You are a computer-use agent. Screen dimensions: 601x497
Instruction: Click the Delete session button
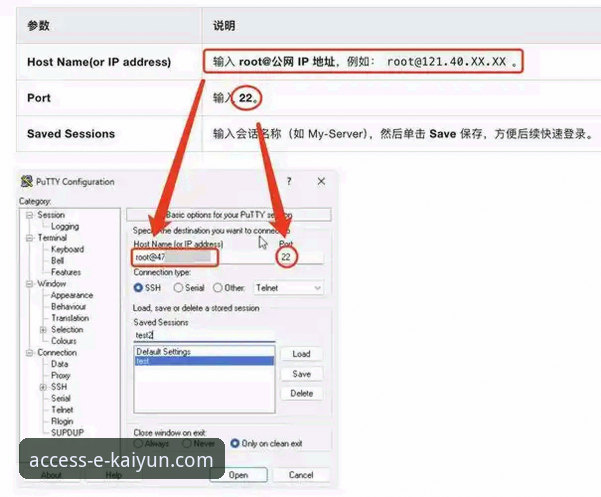[x=302, y=394]
